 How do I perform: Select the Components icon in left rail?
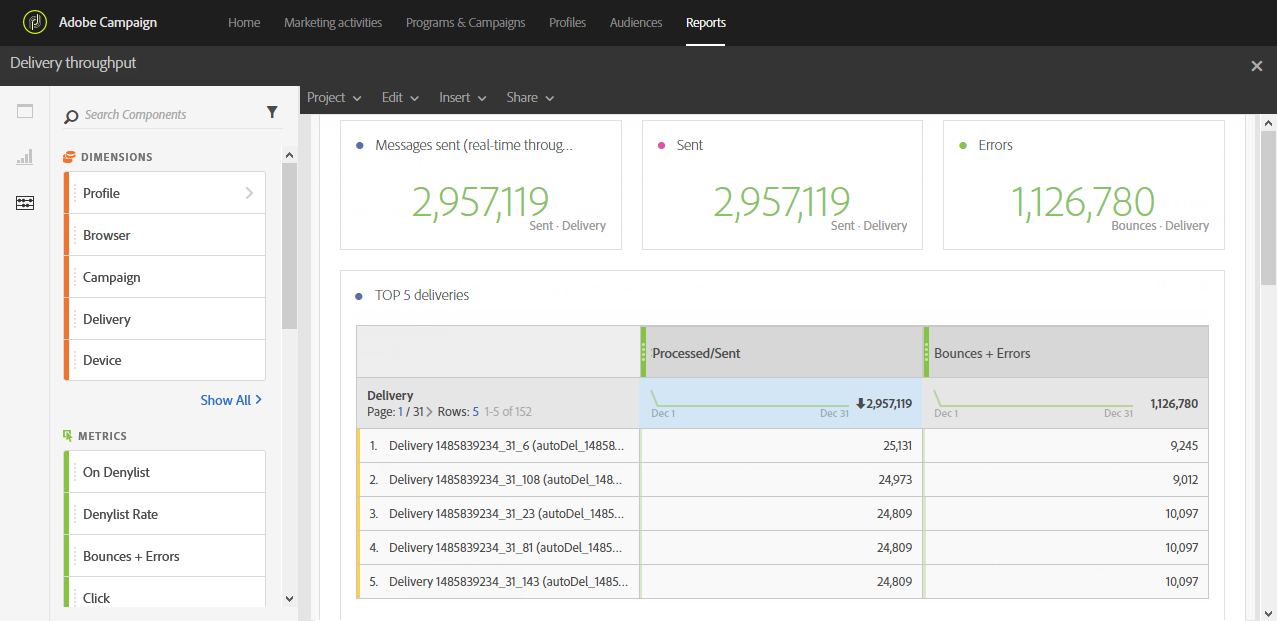coord(25,203)
